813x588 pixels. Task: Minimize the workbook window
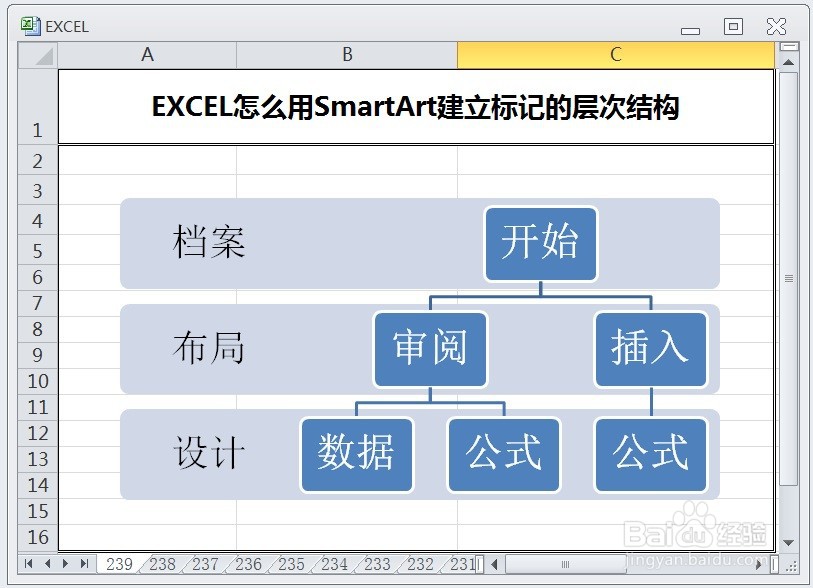[x=690, y=31]
